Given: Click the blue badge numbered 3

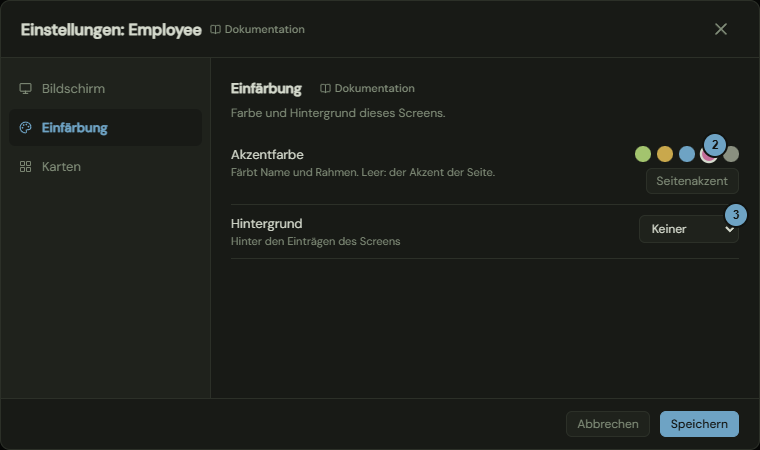Looking at the screenshot, I should click(736, 215).
